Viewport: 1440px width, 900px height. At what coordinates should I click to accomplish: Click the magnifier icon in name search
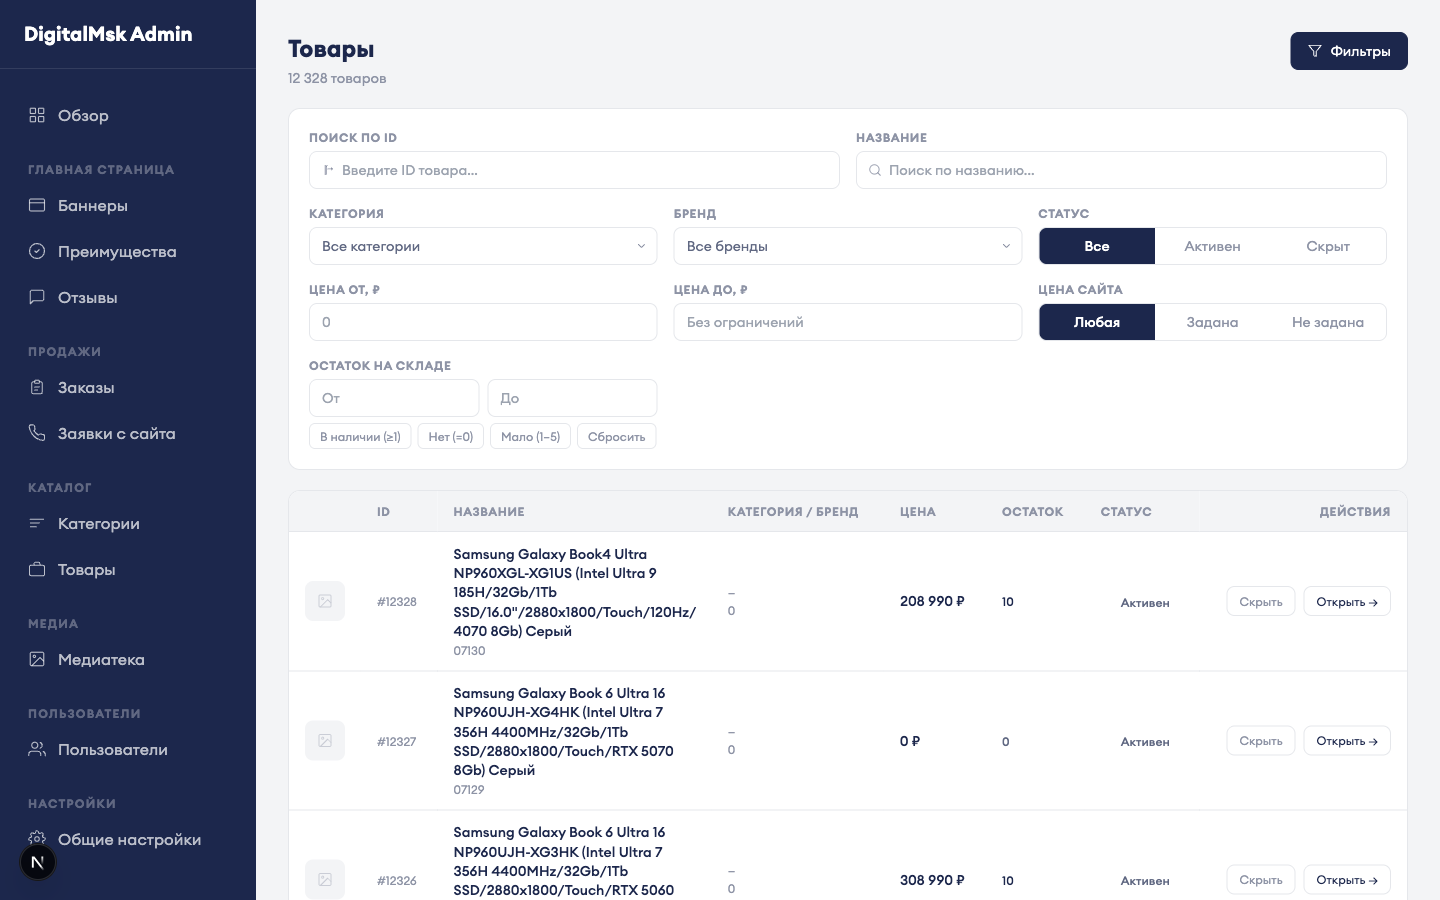pyautogui.click(x=875, y=170)
